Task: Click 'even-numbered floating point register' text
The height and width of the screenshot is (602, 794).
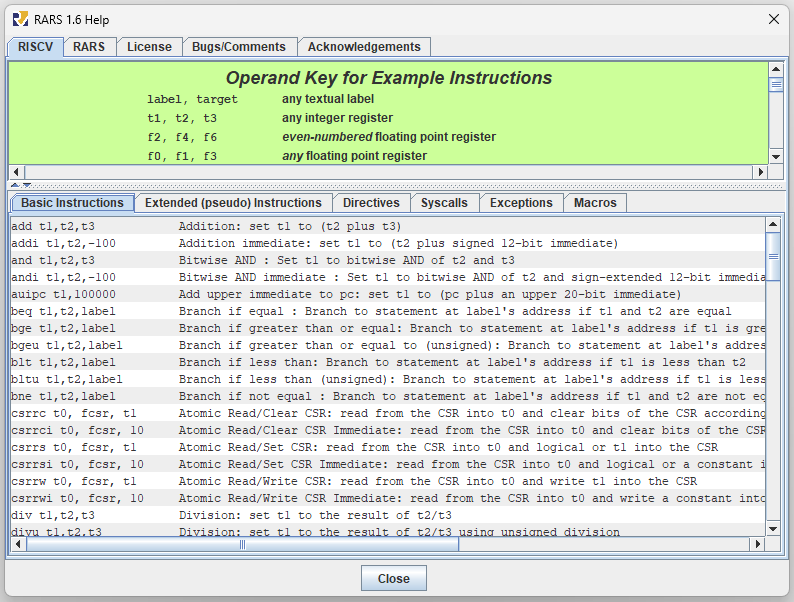Action: tap(389, 137)
